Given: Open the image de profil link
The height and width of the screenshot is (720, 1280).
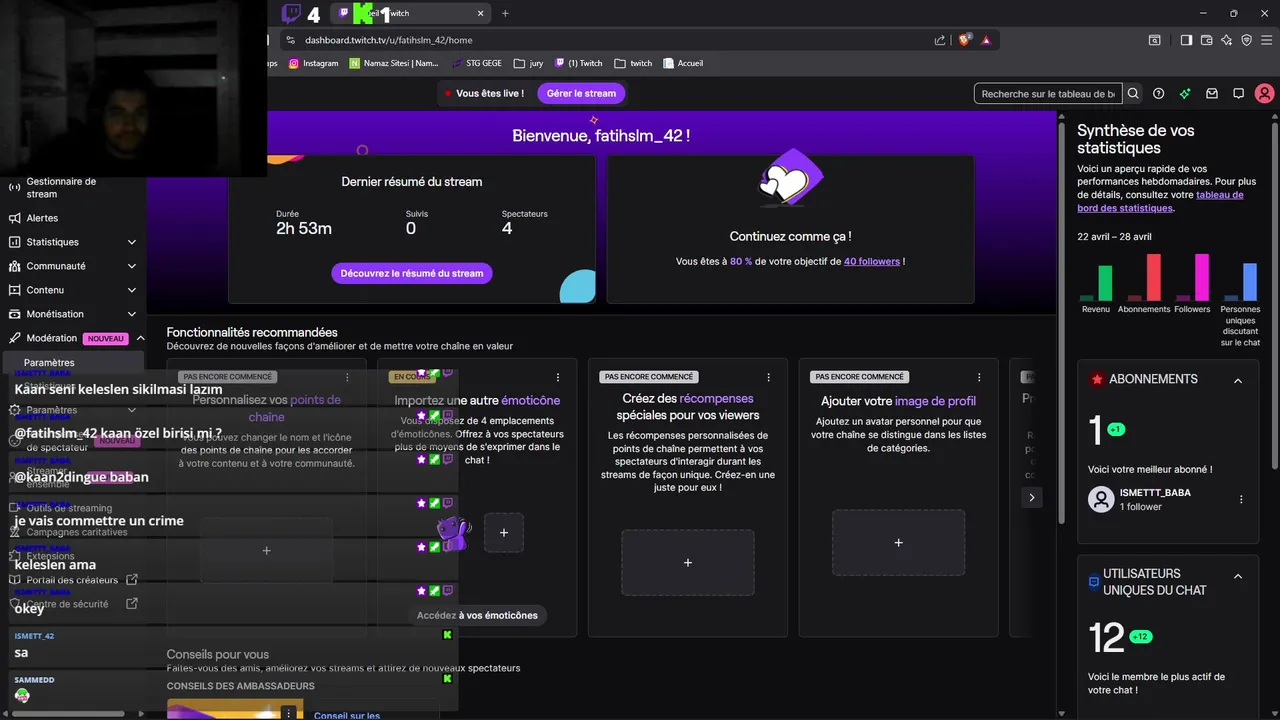Looking at the screenshot, I should click(x=935, y=400).
